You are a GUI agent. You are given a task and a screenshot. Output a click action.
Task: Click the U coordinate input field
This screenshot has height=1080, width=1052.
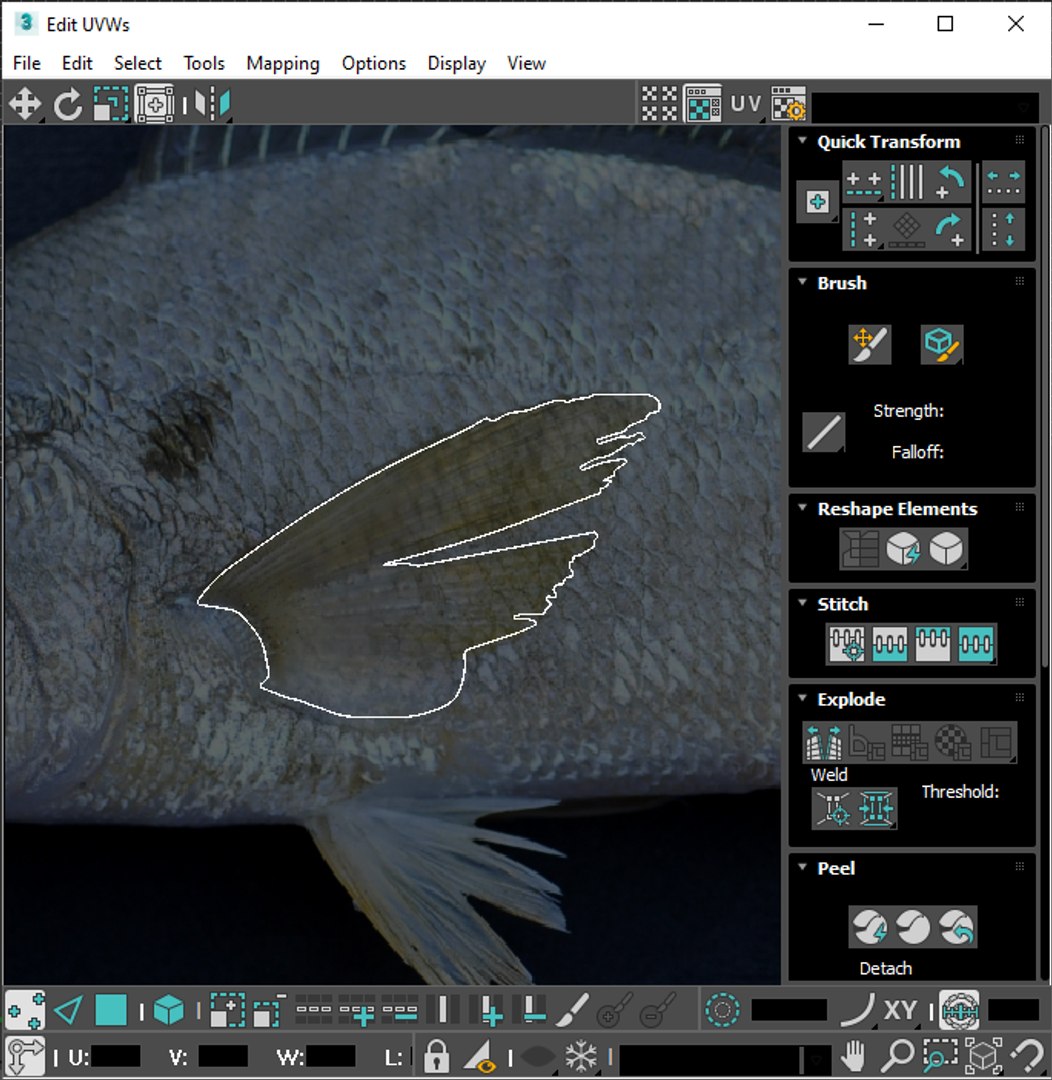pyautogui.click(x=115, y=1057)
